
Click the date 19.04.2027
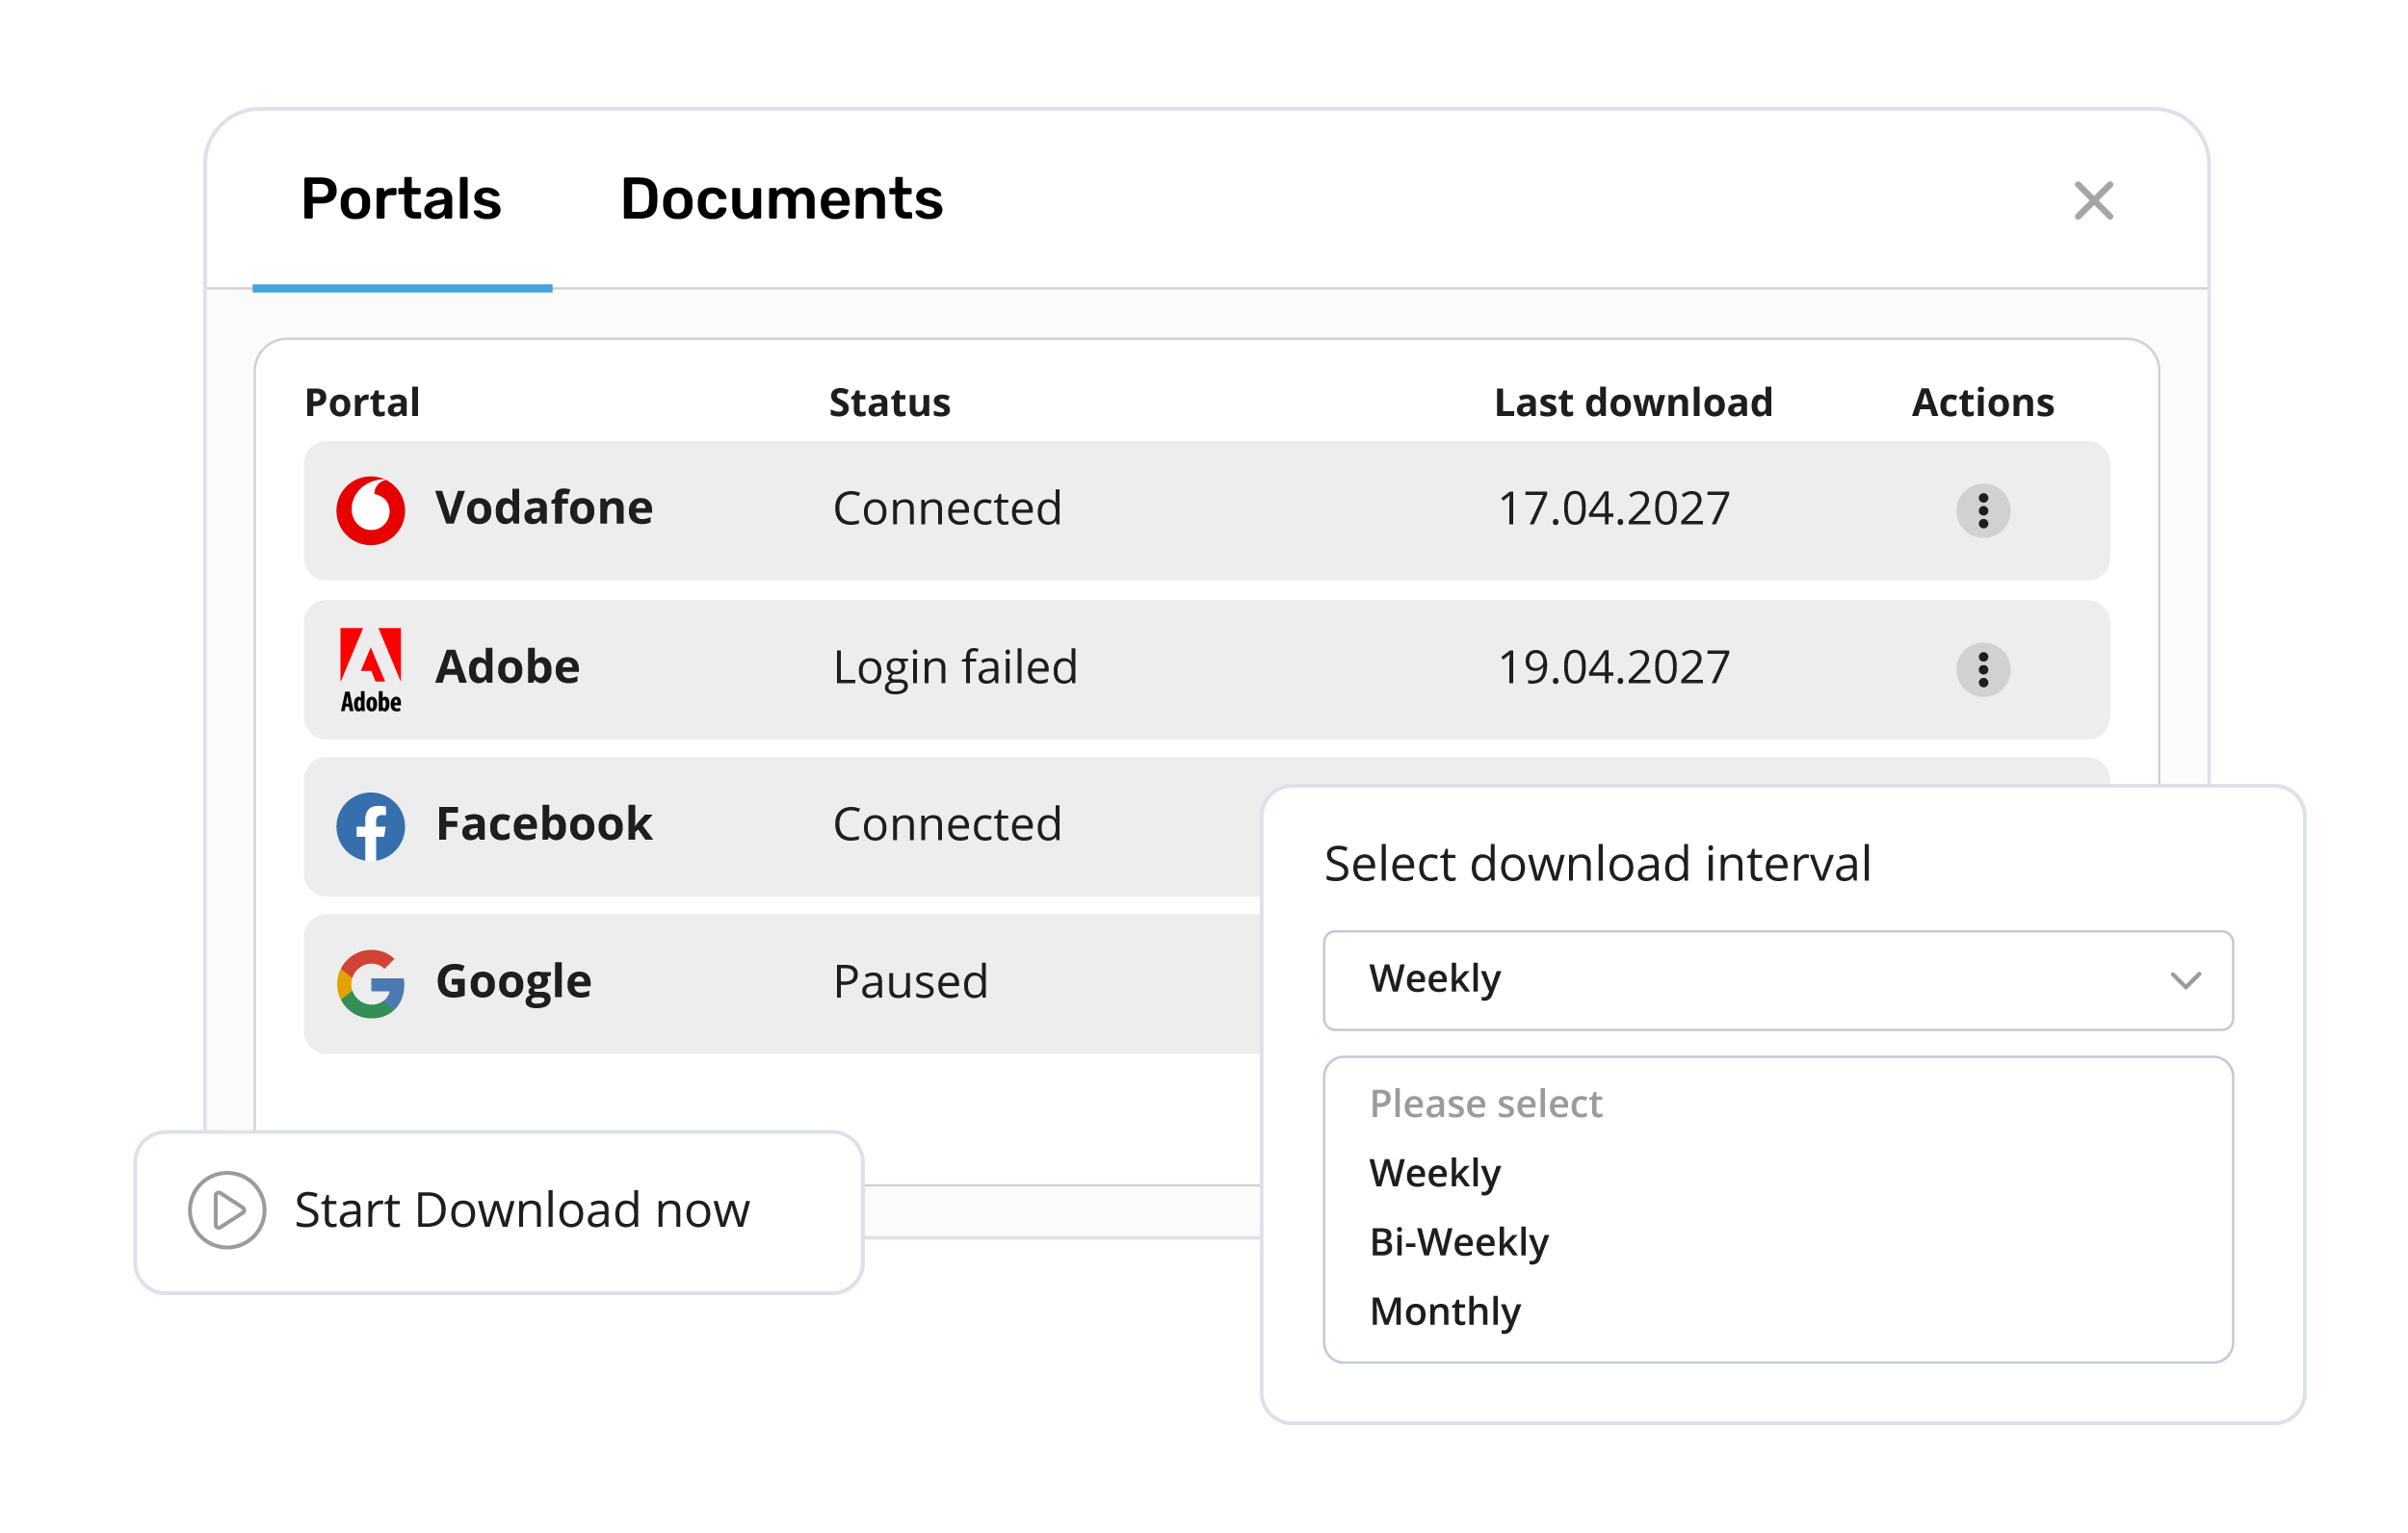1613,667
